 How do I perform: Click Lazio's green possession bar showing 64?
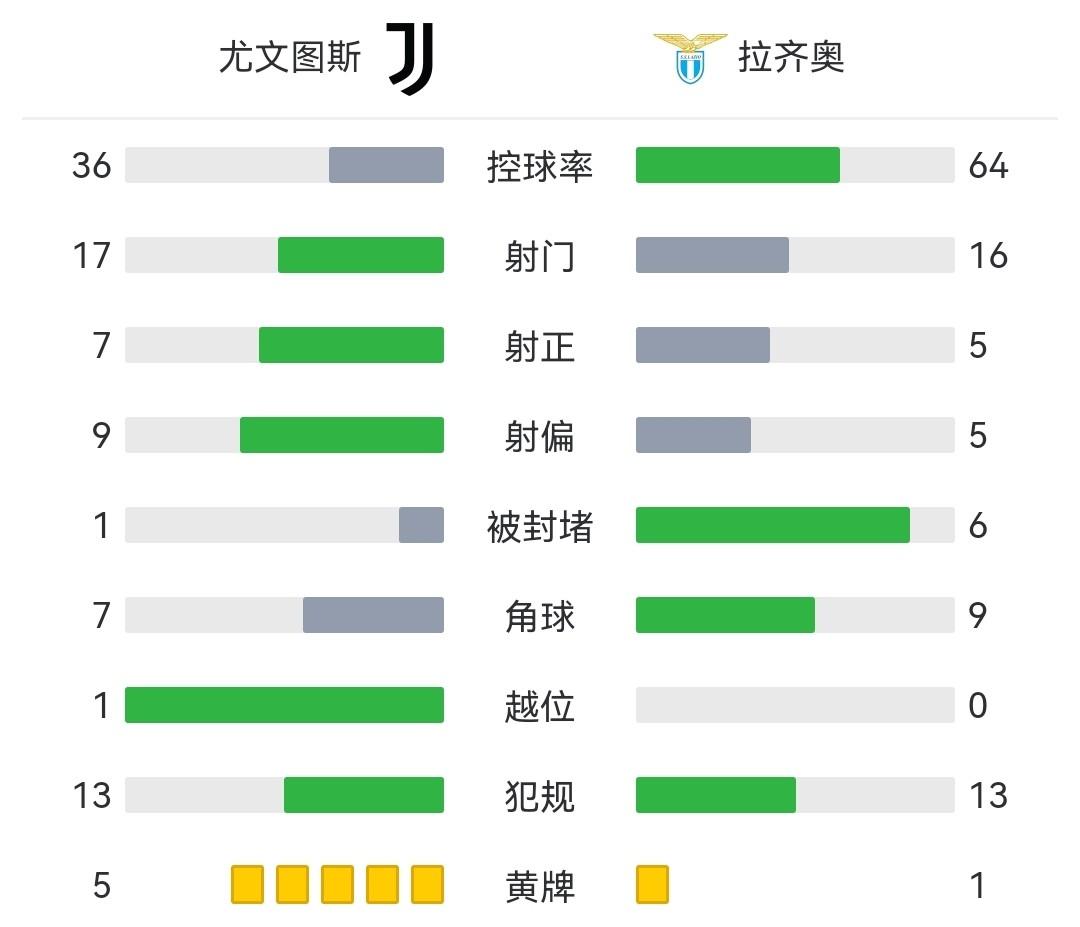738,165
